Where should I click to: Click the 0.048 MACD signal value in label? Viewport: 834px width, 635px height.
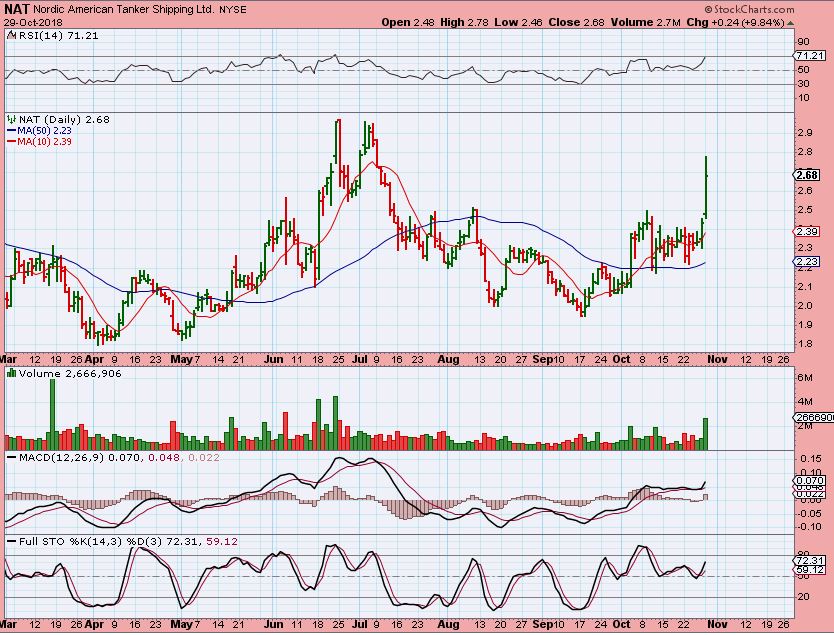[162, 457]
